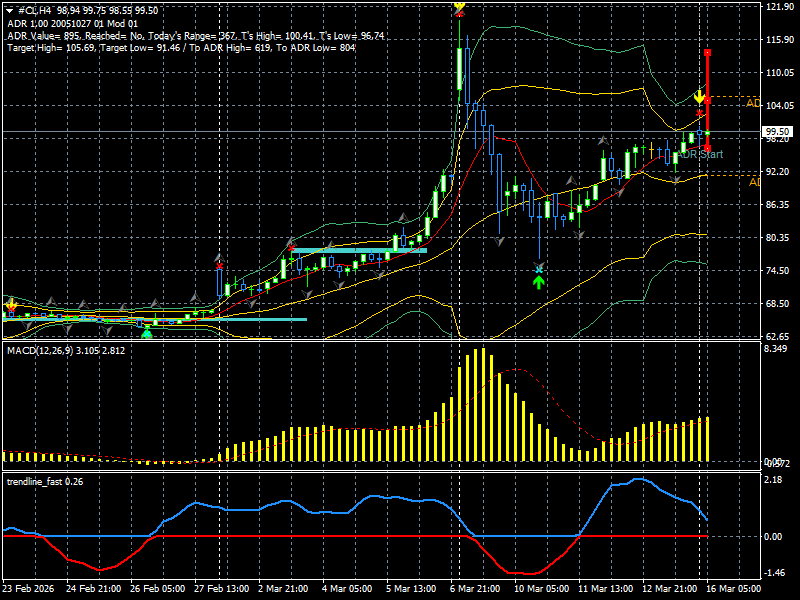
Task: Select the gray fractal arrow near 10 Mar candles
Action: pos(499,241)
